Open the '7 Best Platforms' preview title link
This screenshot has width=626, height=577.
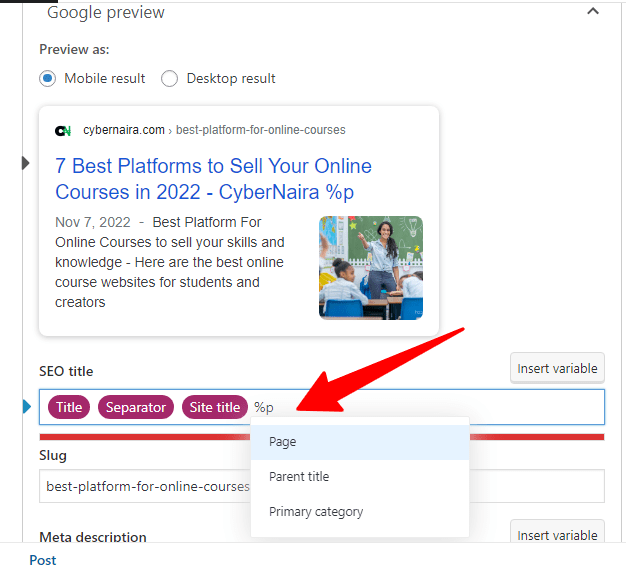click(213, 179)
